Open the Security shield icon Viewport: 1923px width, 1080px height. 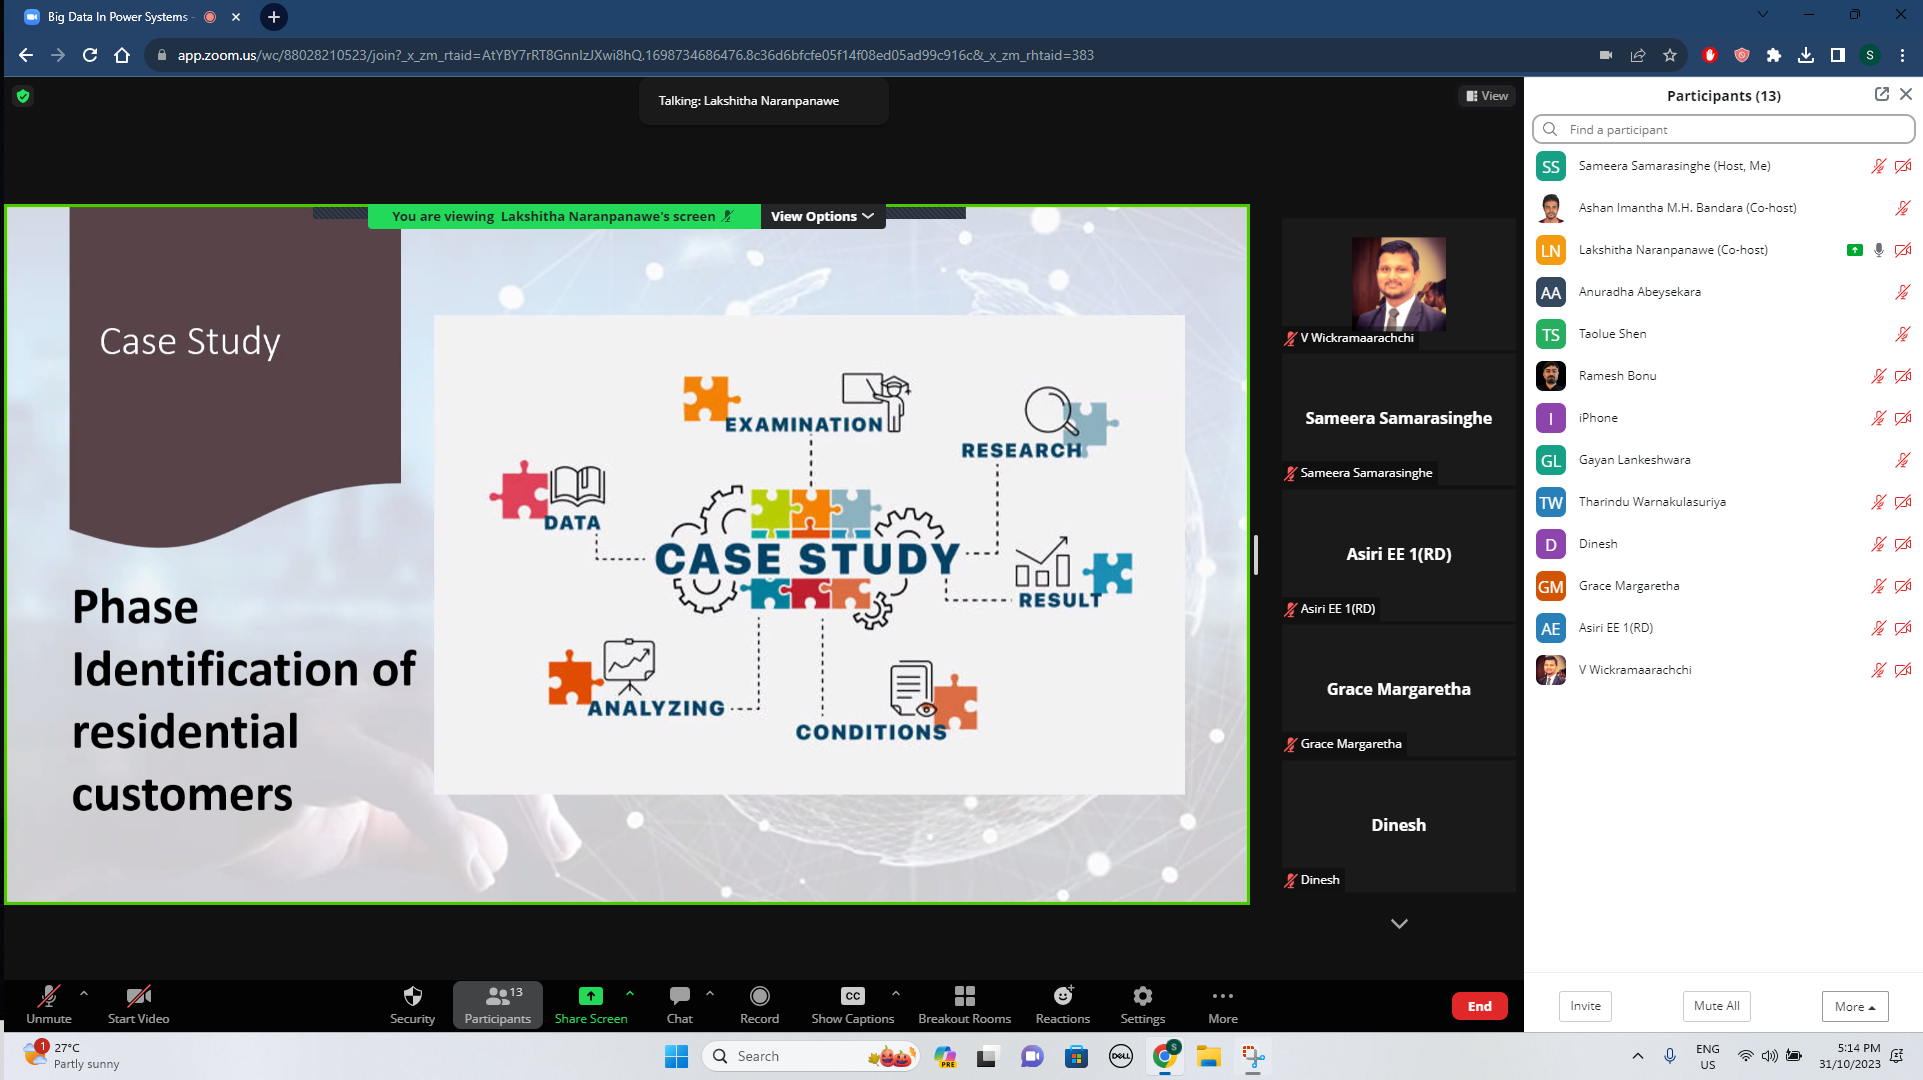412,996
